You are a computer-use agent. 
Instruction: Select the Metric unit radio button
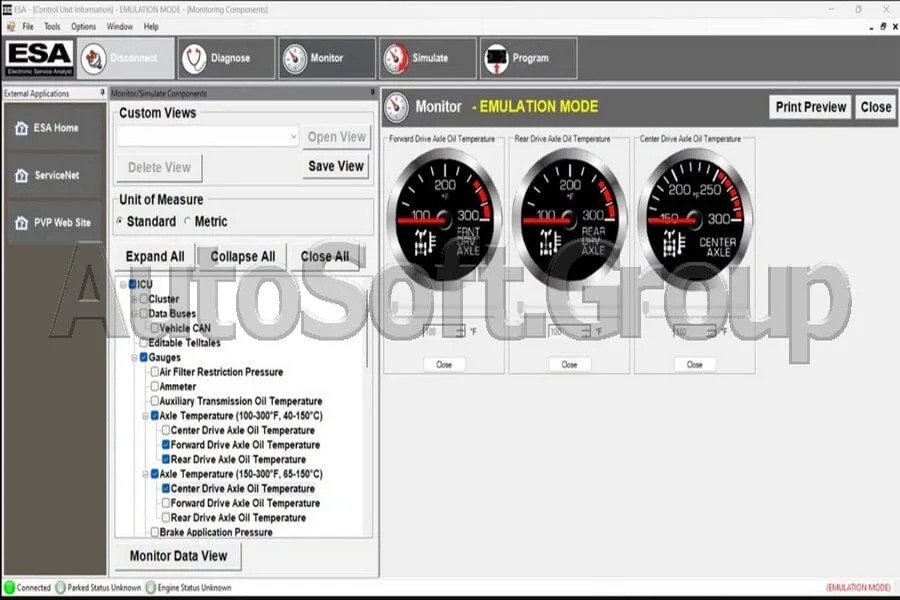click(187, 221)
